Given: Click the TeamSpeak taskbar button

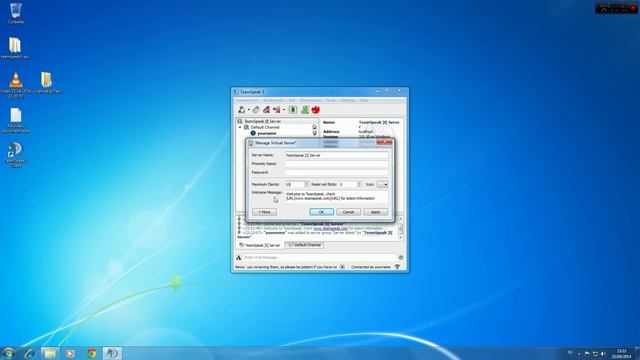Looking at the screenshot, I should tap(112, 353).
